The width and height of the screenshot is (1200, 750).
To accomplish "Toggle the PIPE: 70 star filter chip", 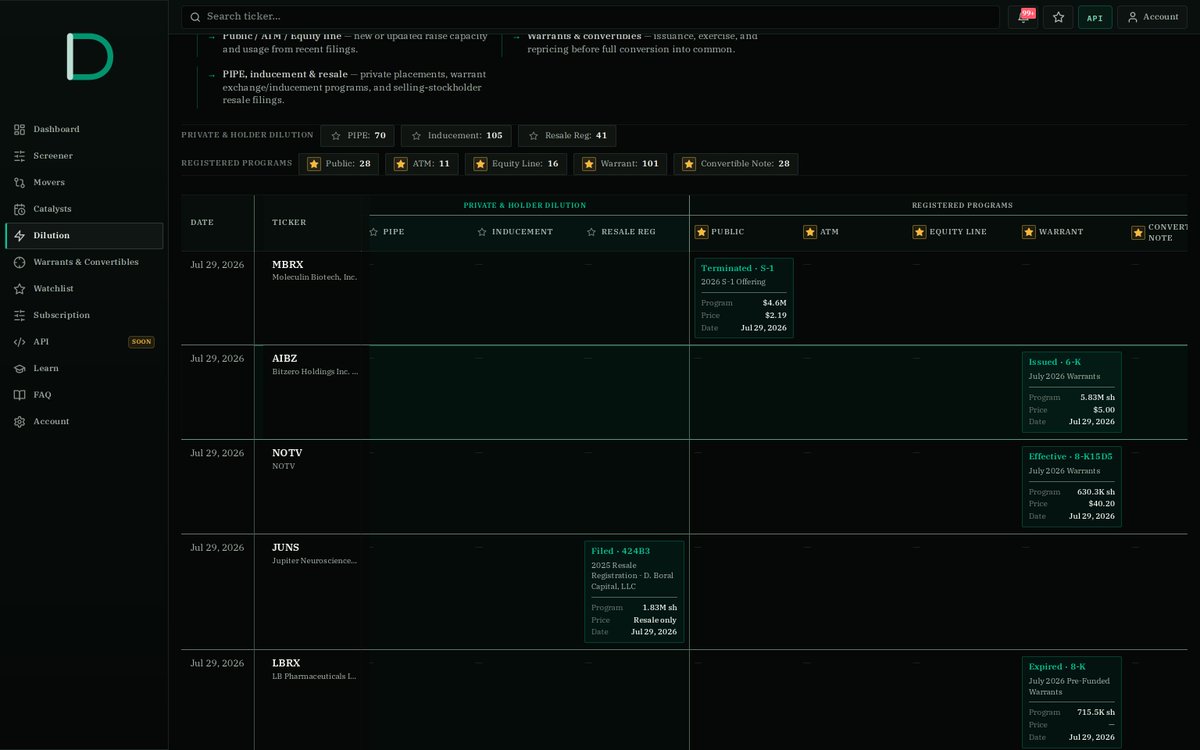I will 357,136.
